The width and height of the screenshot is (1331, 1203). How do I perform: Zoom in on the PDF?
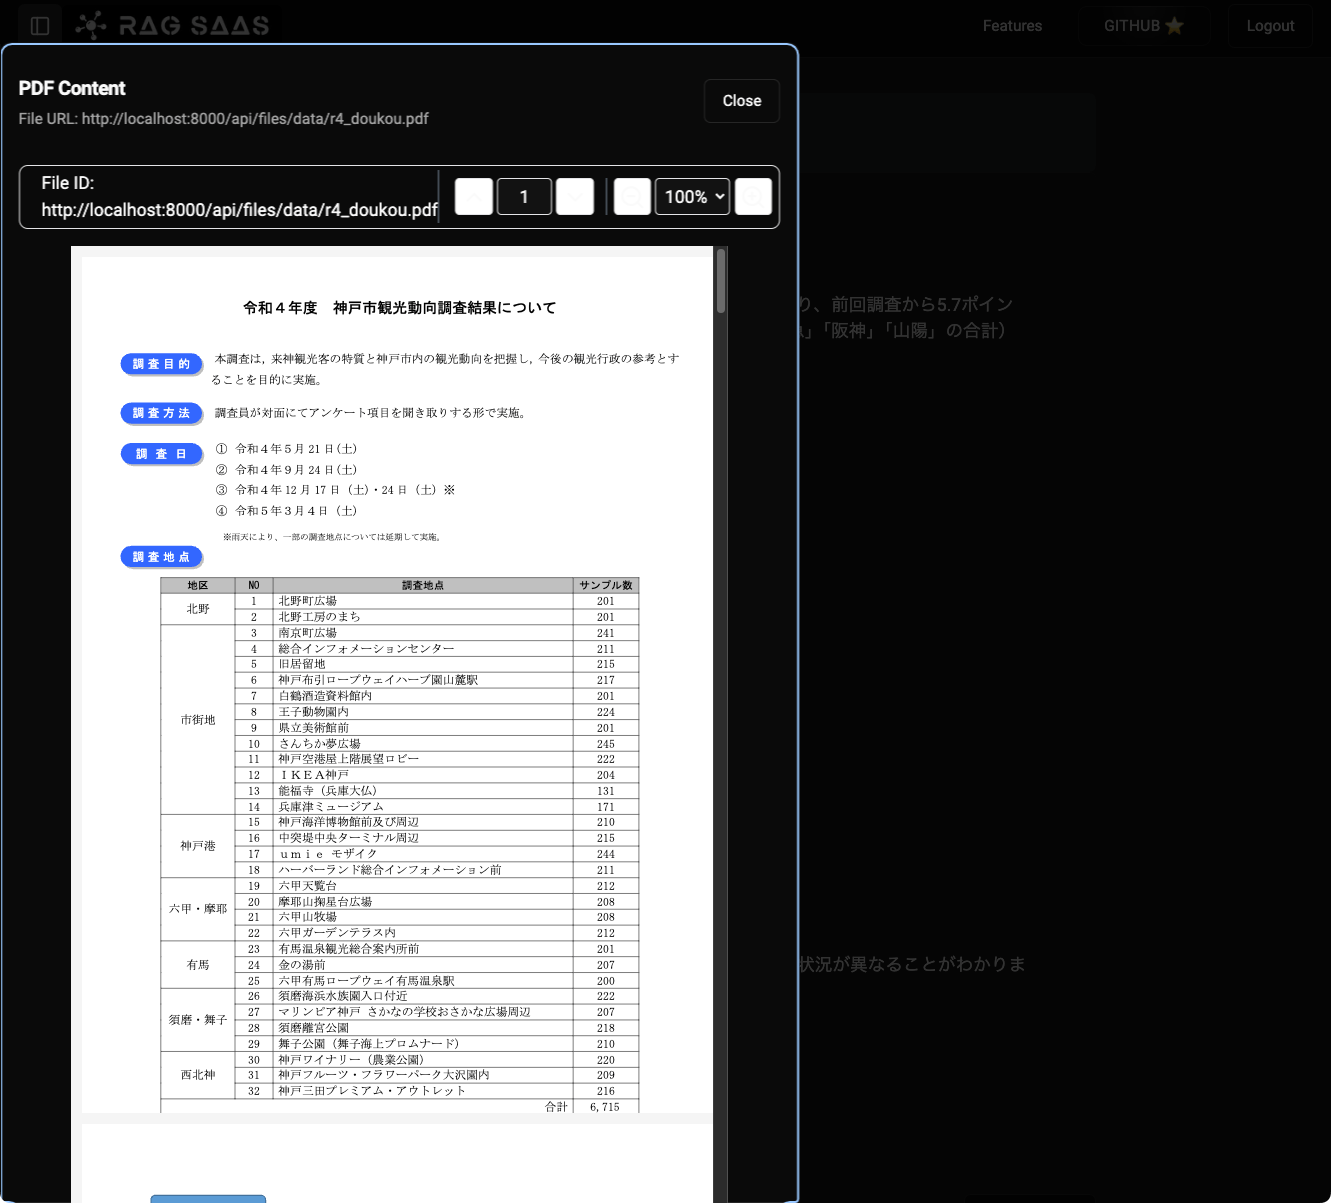[754, 197]
